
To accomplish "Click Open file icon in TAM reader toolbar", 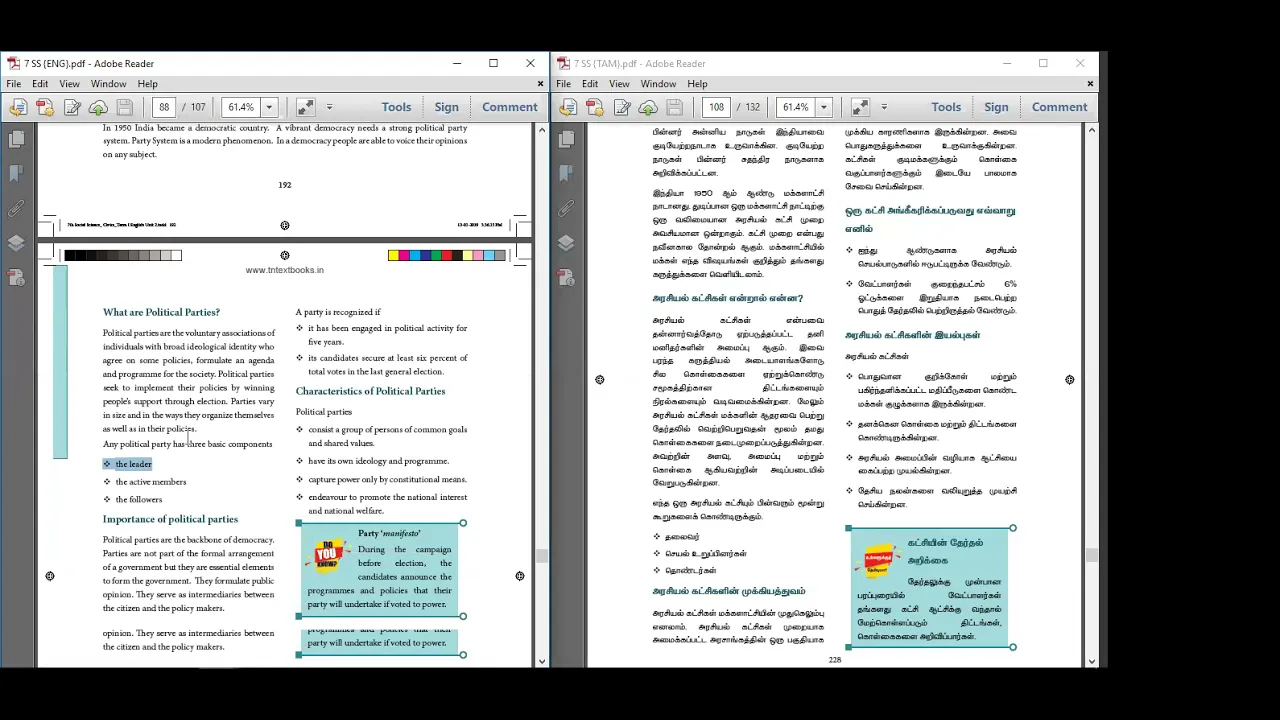I will pyautogui.click(x=568, y=107).
